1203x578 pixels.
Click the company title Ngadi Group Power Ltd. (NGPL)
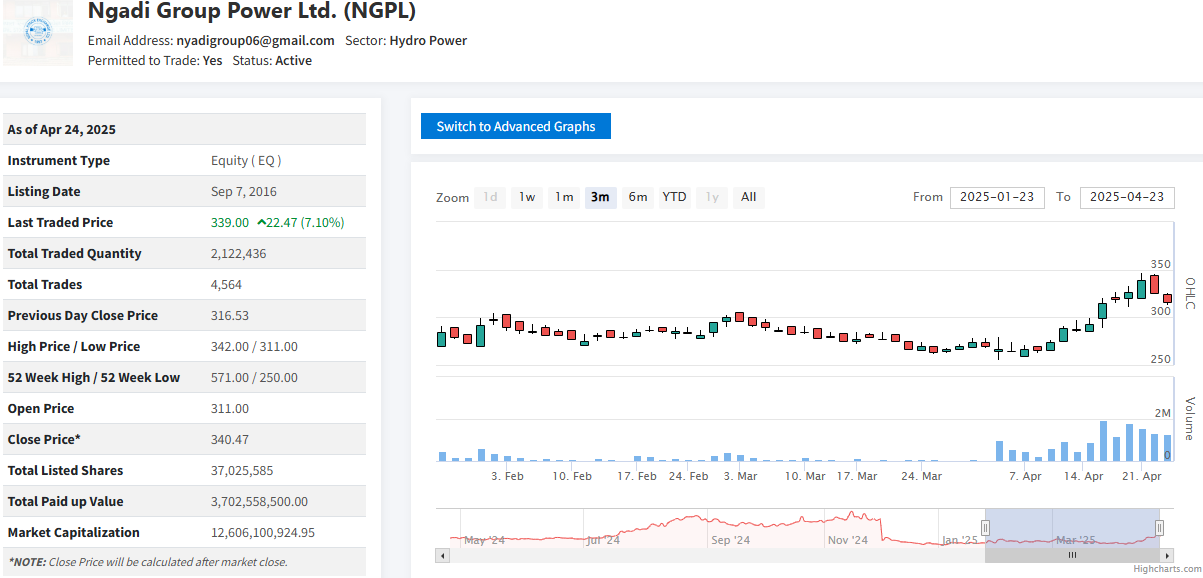[x=252, y=12]
